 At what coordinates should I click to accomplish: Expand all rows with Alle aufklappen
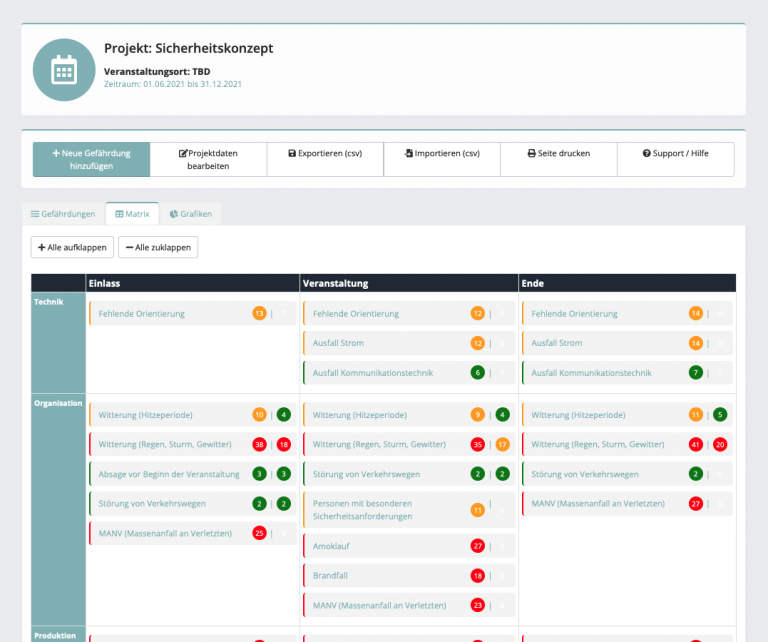(x=71, y=247)
